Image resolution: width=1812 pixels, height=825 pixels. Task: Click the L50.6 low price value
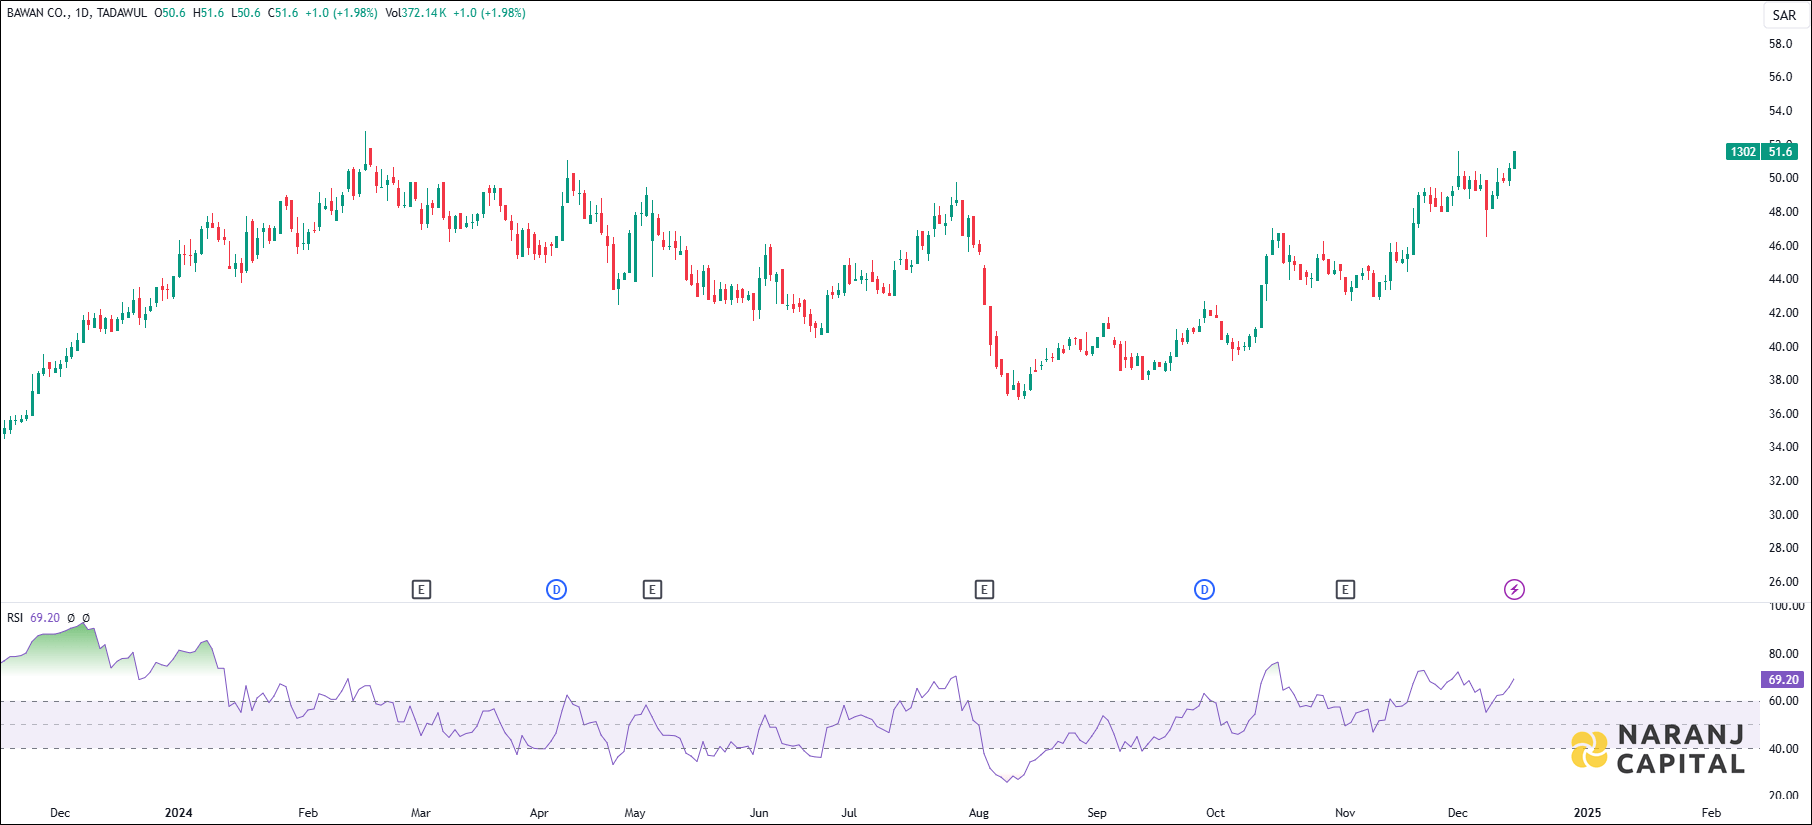[246, 13]
